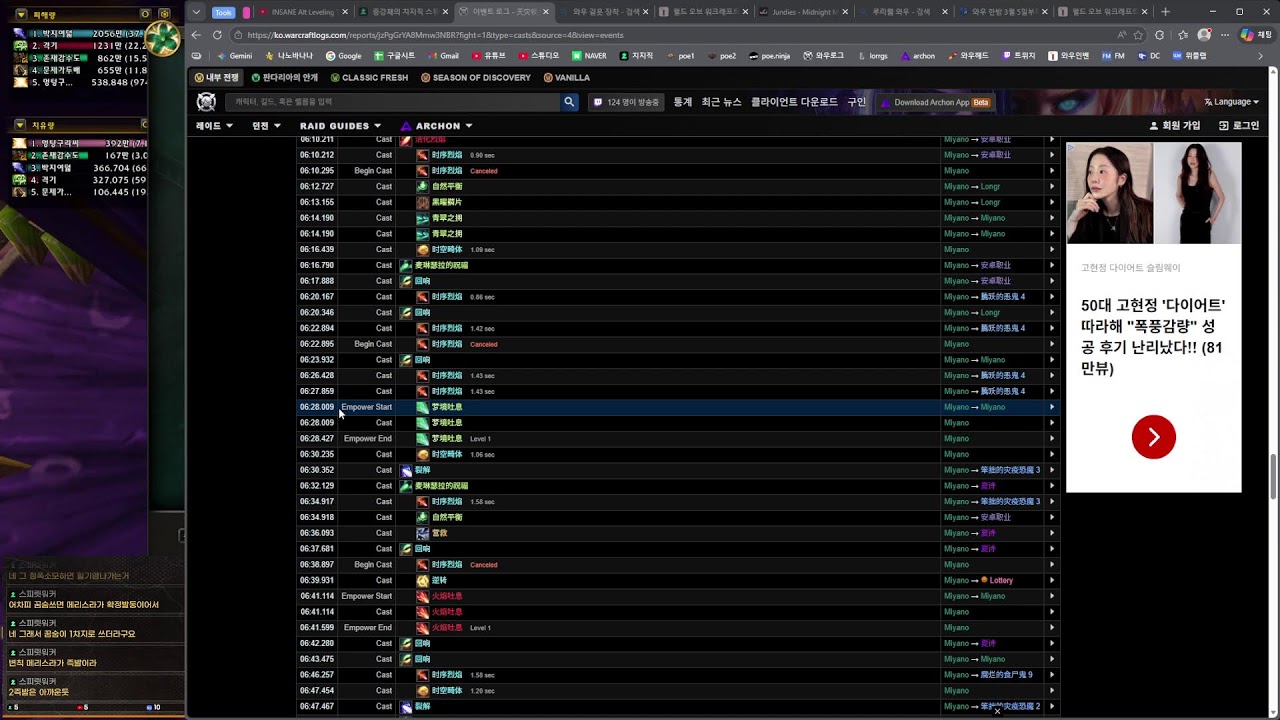Expand the 던전 dropdown menu
1280x720 pixels.
click(266, 126)
